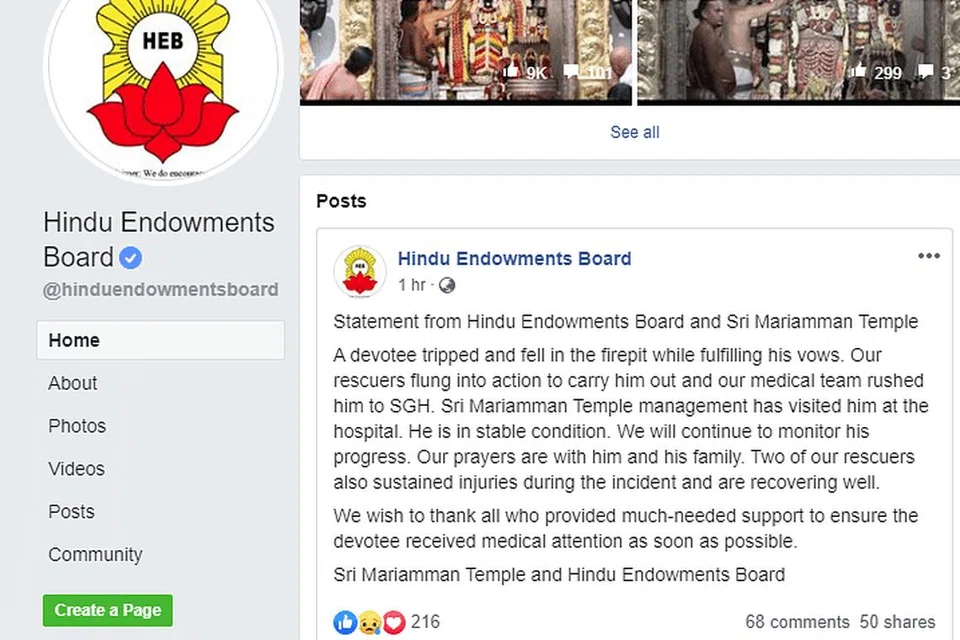The height and width of the screenshot is (640, 960).
Task: Click the globe public-privacy icon on the post
Action: pos(447,285)
